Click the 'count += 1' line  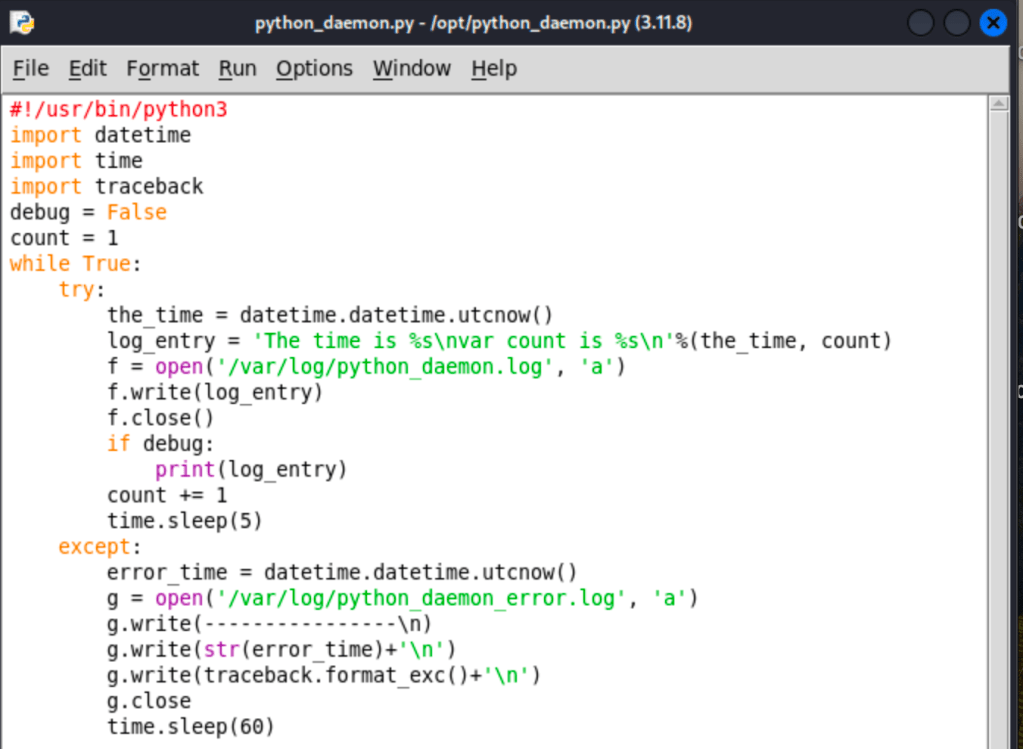tap(167, 495)
